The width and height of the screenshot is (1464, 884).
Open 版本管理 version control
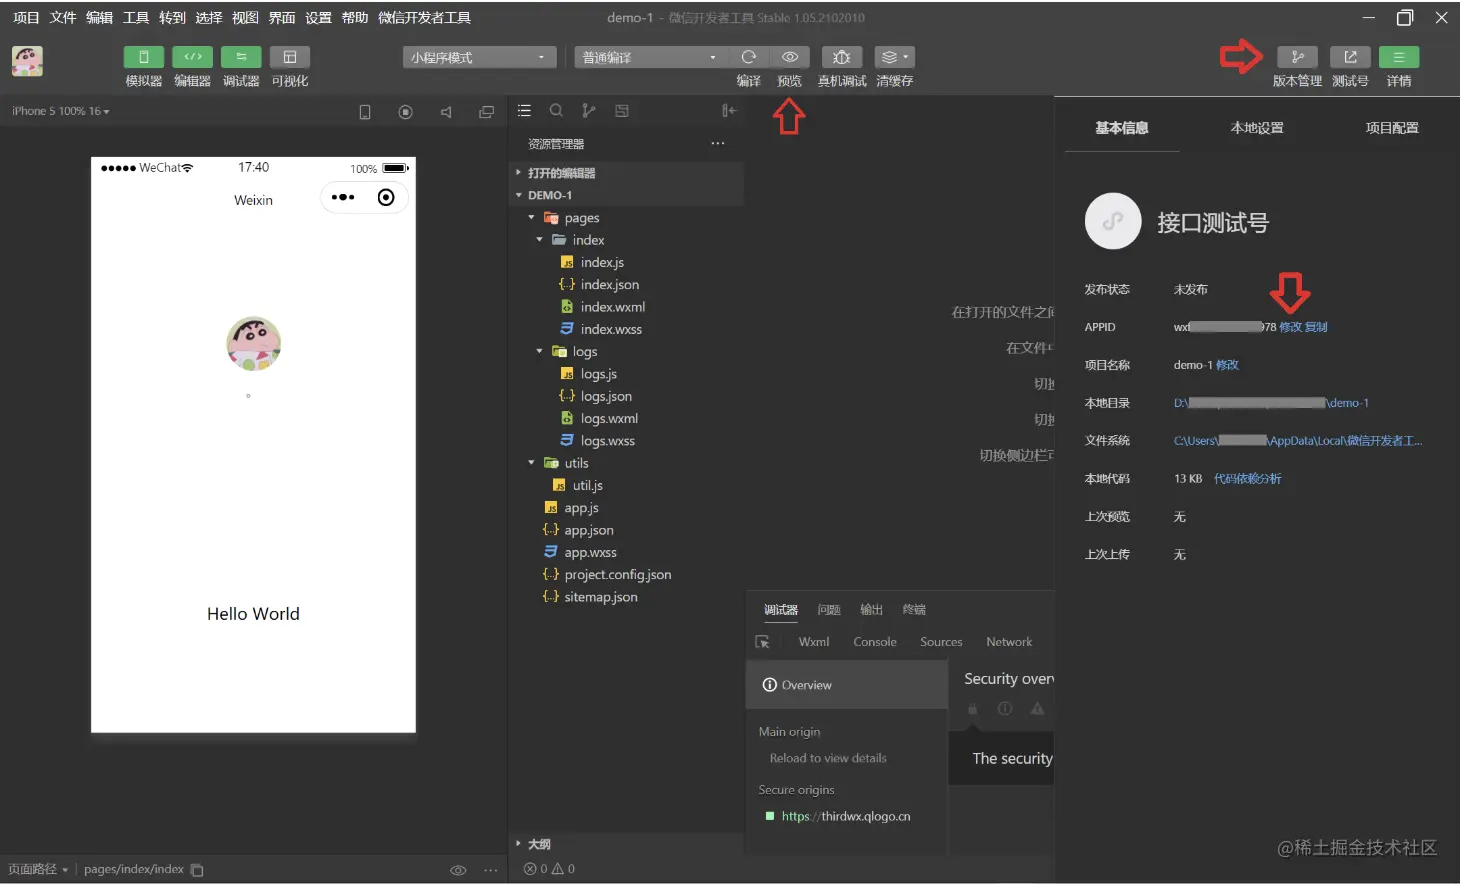coord(1297,57)
